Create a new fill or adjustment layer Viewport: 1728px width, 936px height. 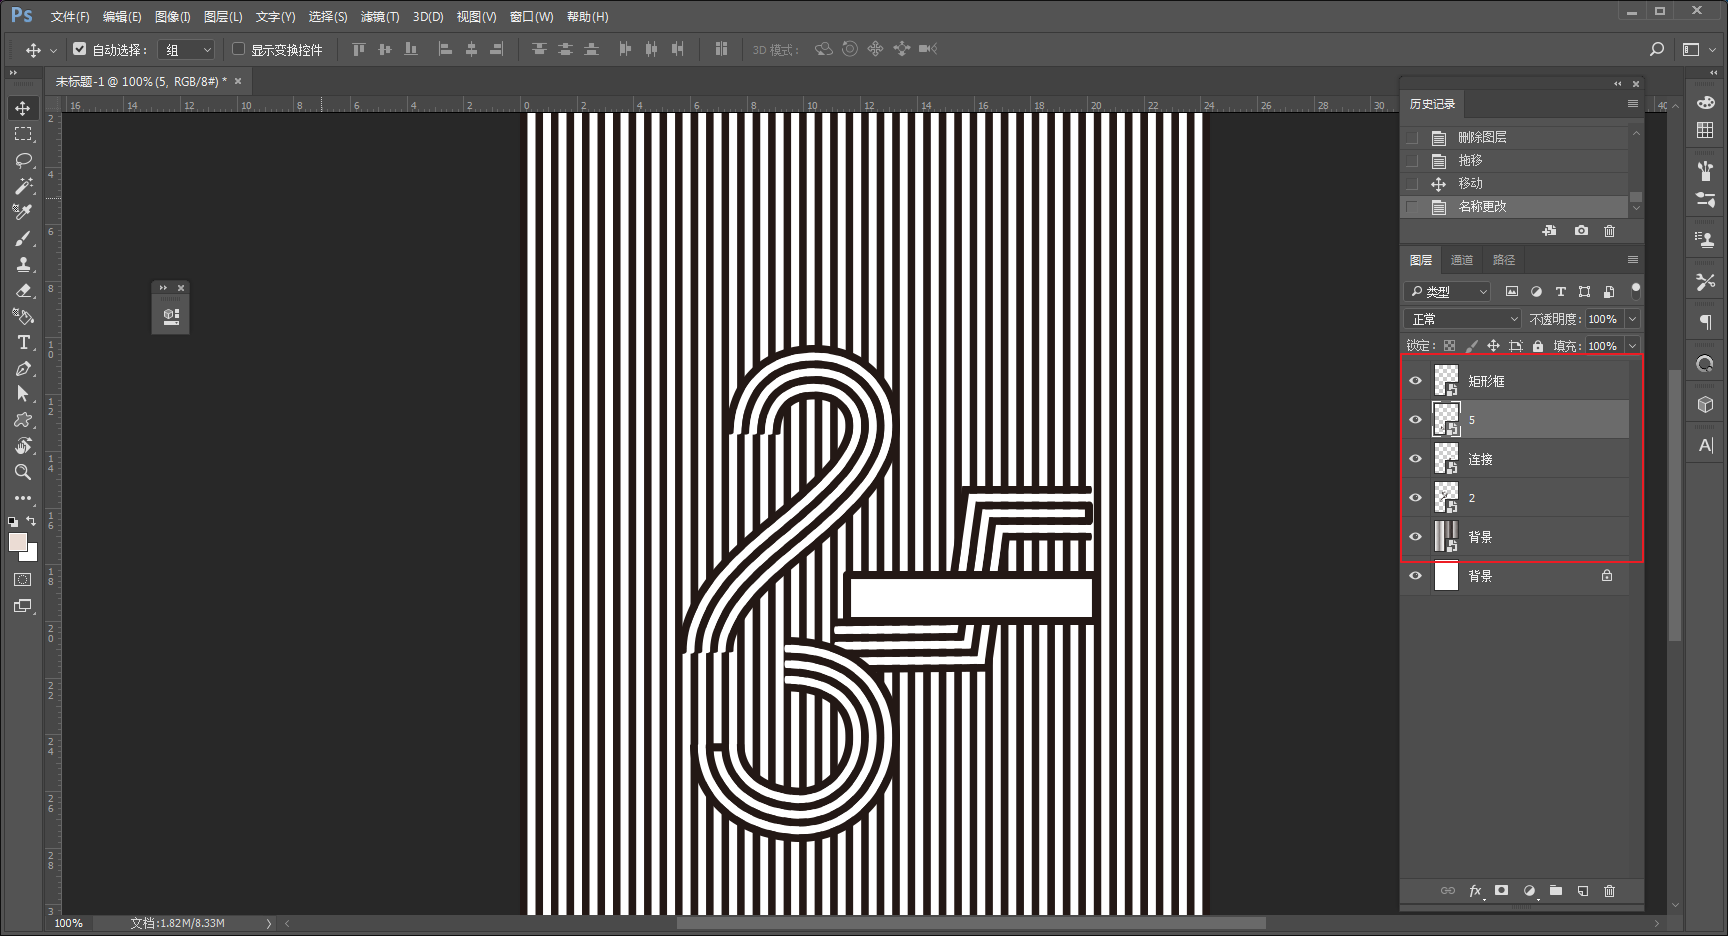coord(1529,891)
